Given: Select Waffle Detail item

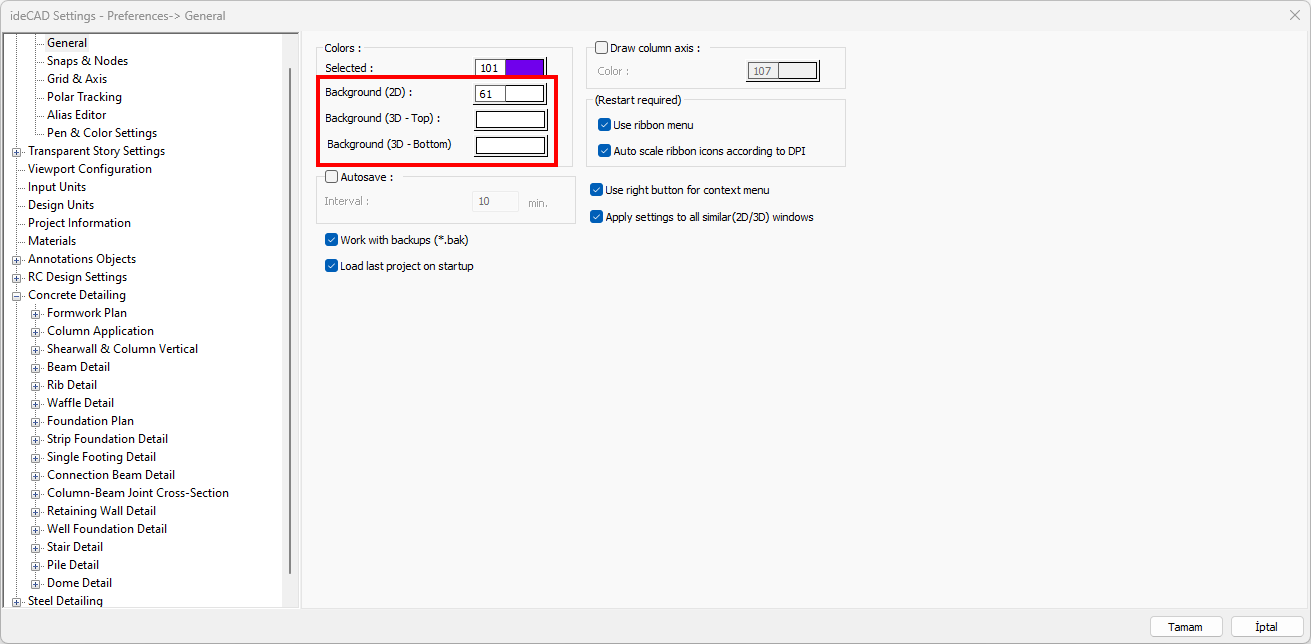Looking at the screenshot, I should click(x=80, y=403).
